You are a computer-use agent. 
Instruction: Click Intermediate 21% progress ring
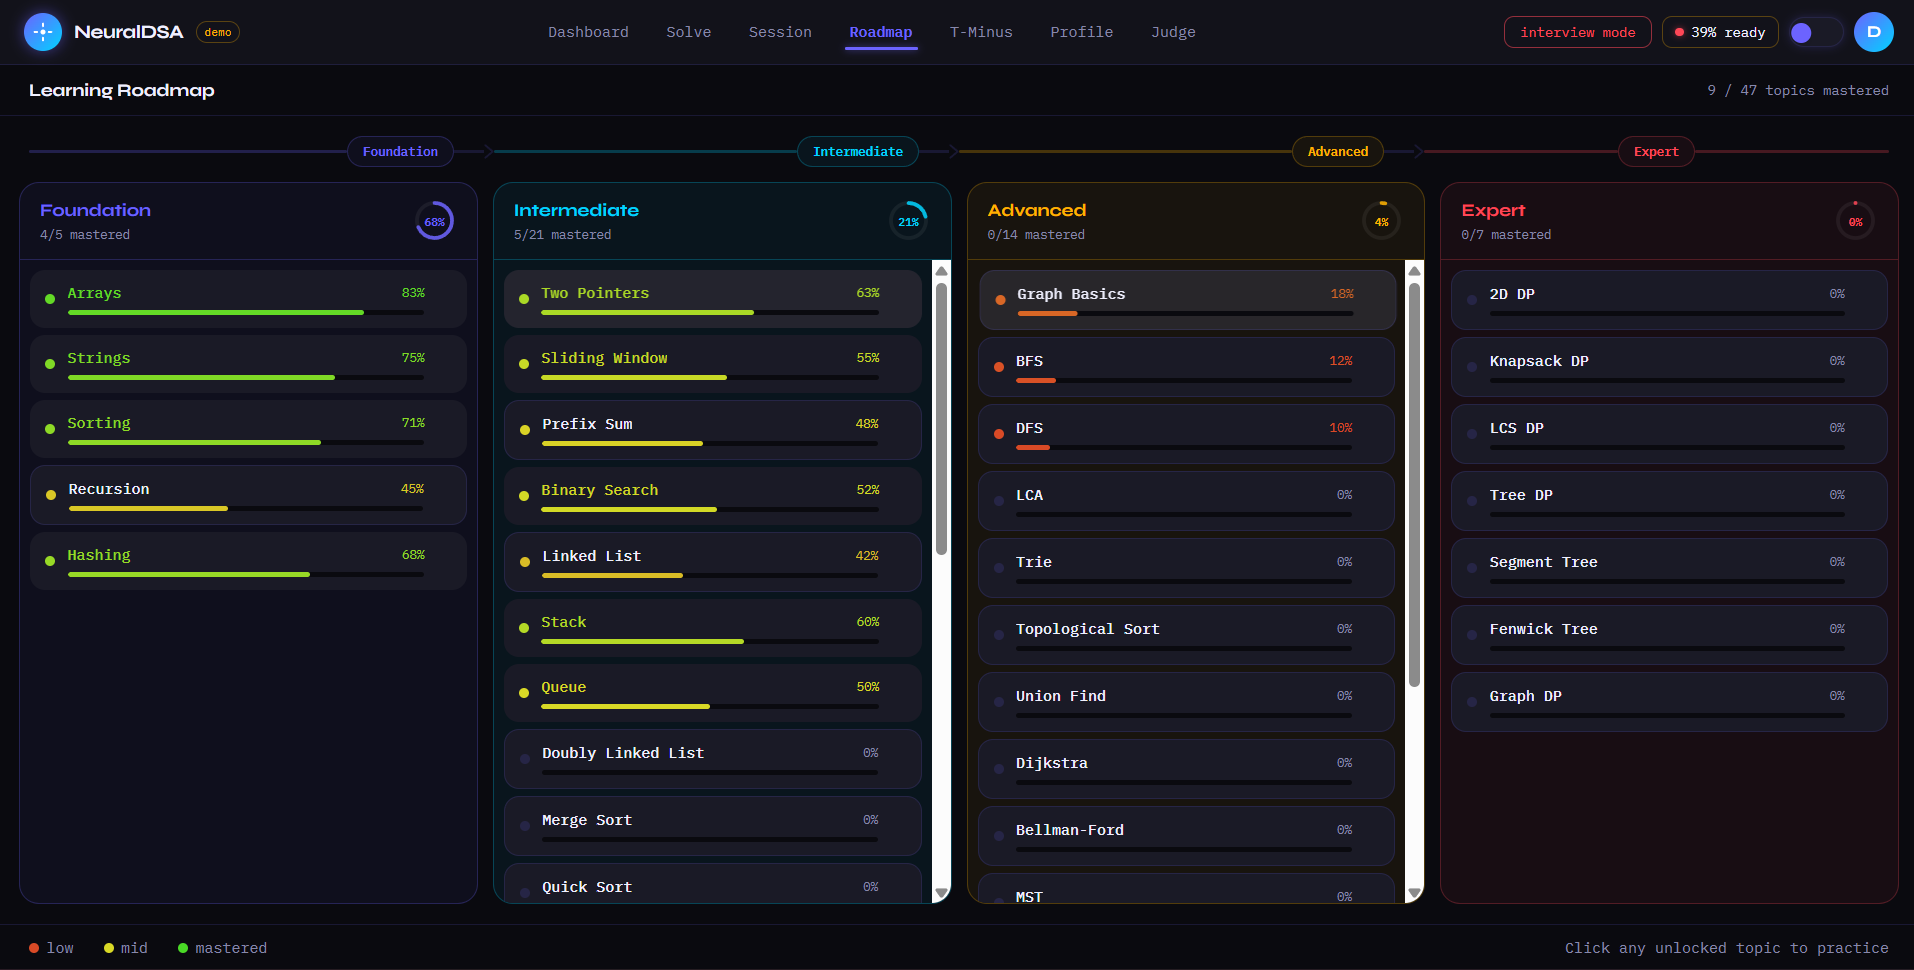pyautogui.click(x=908, y=221)
